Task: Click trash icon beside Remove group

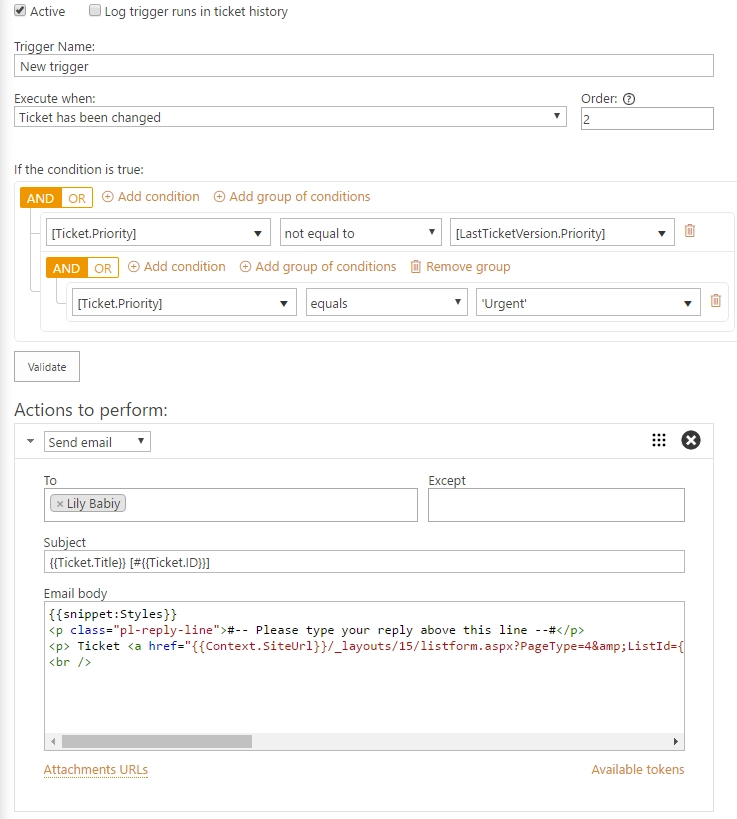Action: [415, 266]
